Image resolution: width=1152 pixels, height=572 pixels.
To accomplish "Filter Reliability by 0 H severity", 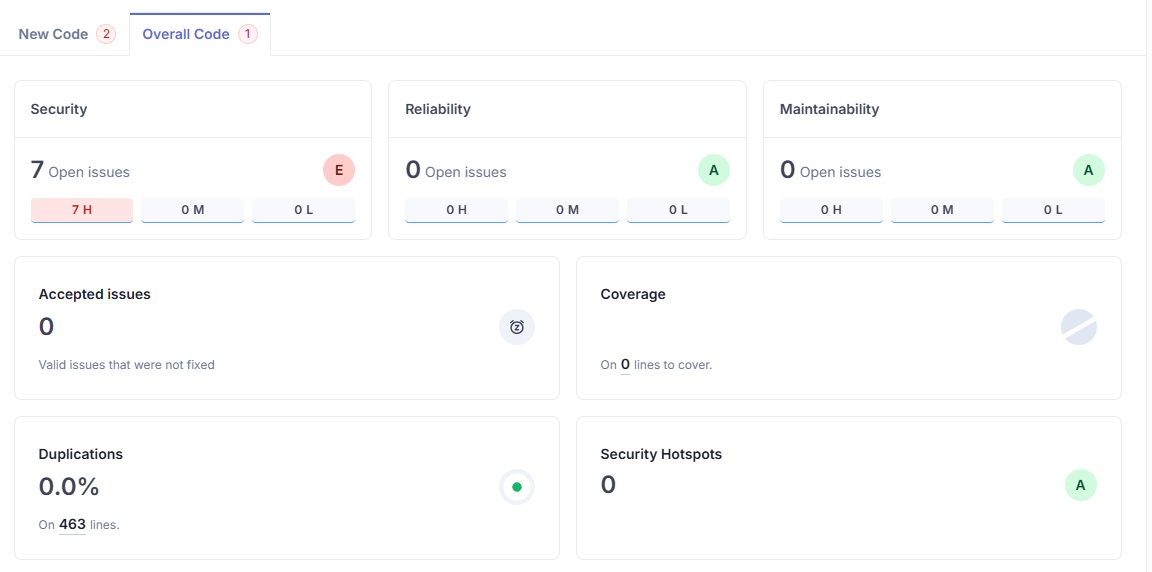I will tap(456, 210).
